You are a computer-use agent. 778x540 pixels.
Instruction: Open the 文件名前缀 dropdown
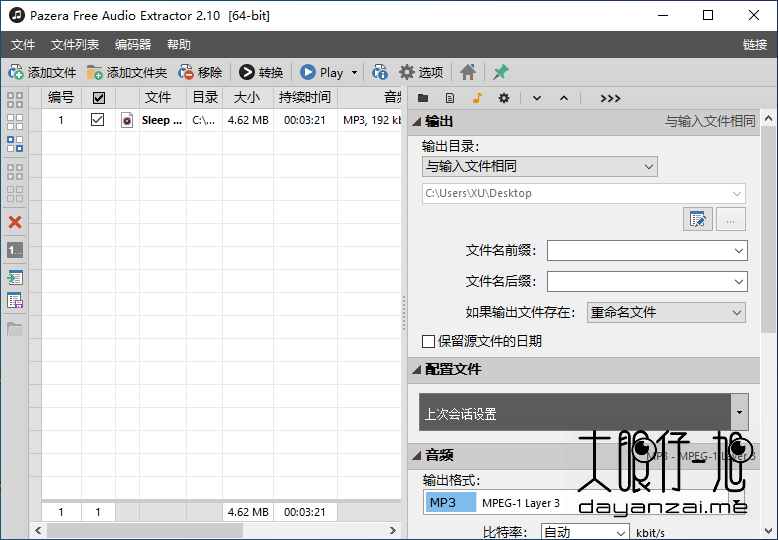tap(647, 251)
